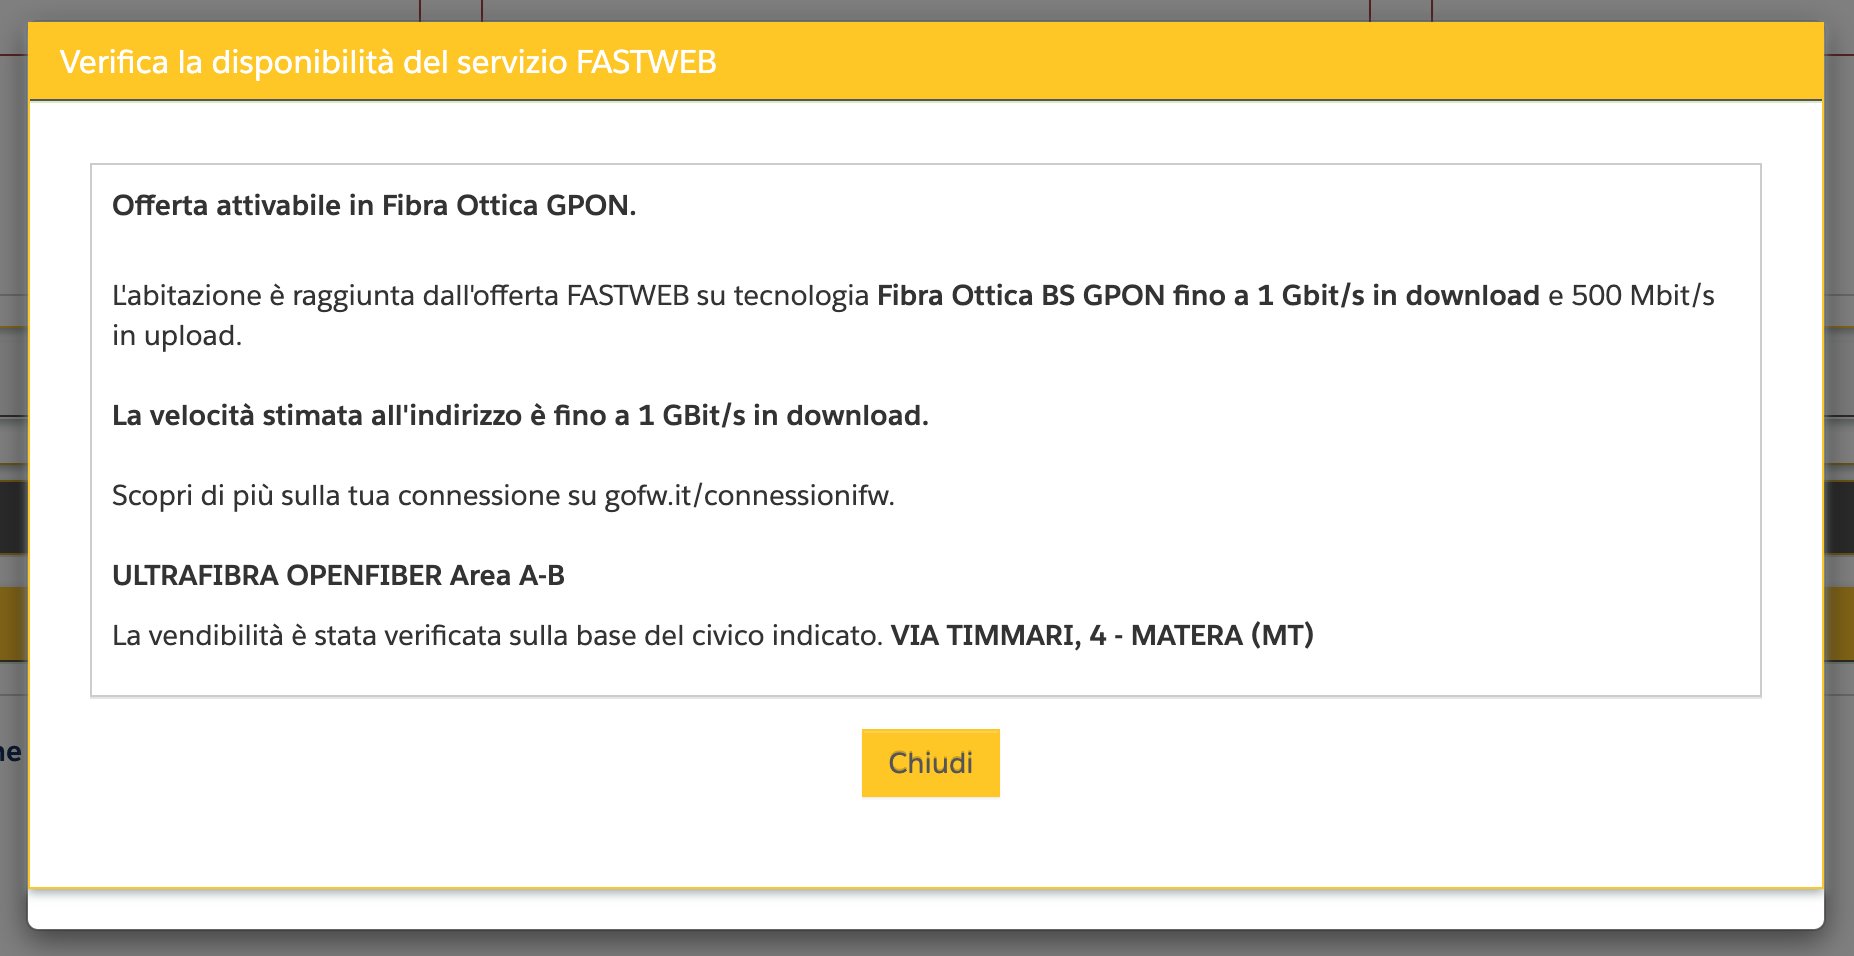Click the 'Scopri di più sulla tua connessione' line

503,496
